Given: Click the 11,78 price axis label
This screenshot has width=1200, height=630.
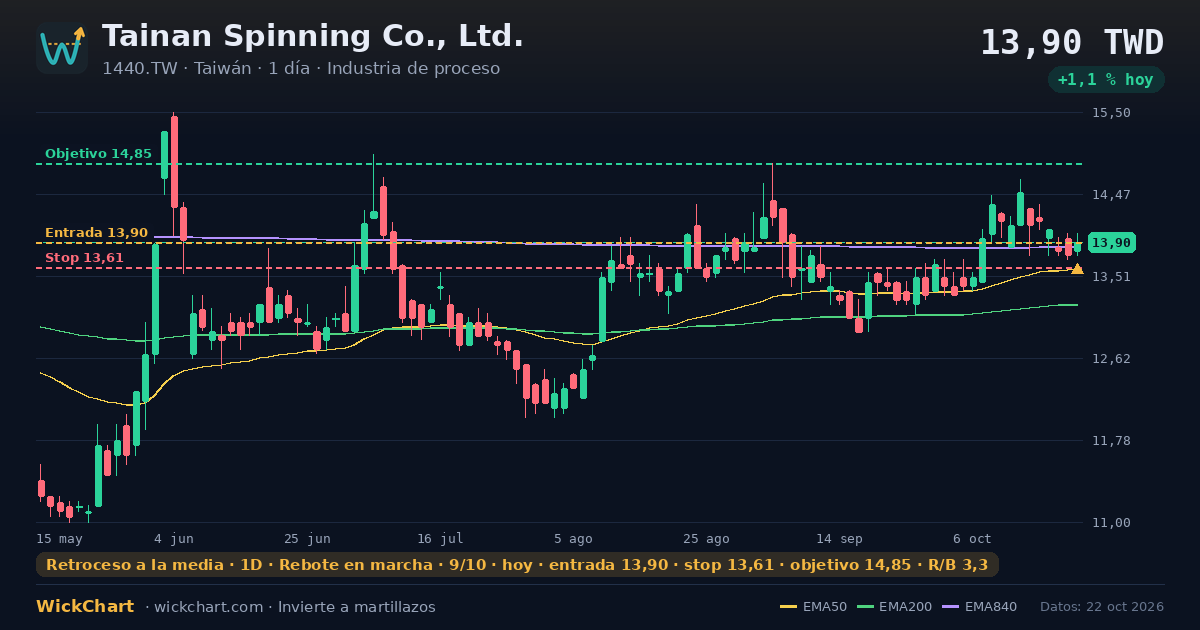Looking at the screenshot, I should click(1111, 441).
